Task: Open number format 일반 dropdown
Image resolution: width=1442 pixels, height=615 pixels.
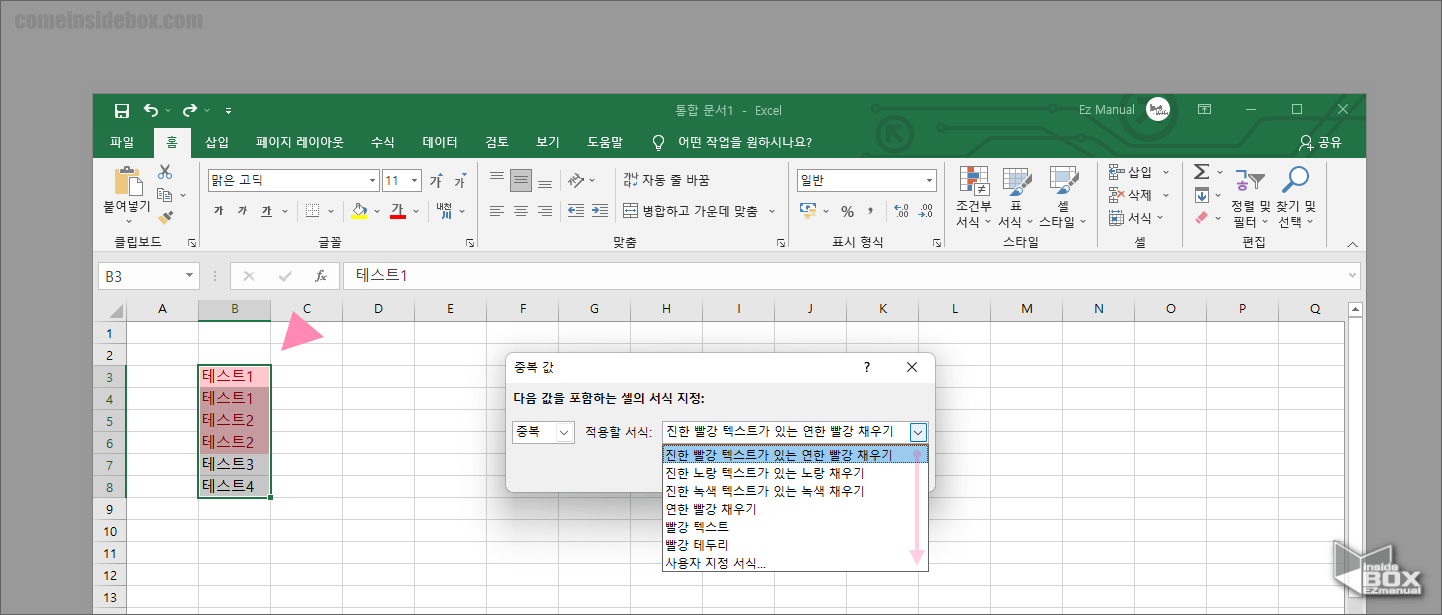Action: click(930, 181)
